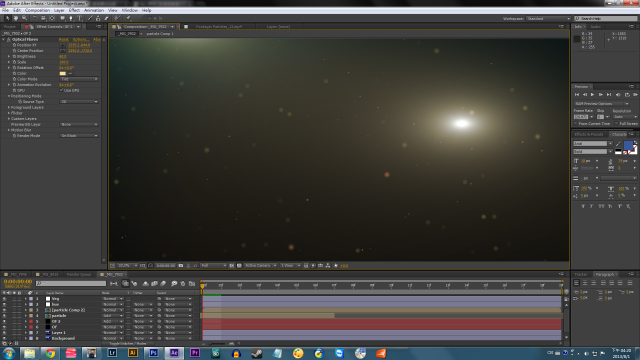Open Google Chrome from the taskbar
The width and height of the screenshot is (640, 360).
coord(50,353)
